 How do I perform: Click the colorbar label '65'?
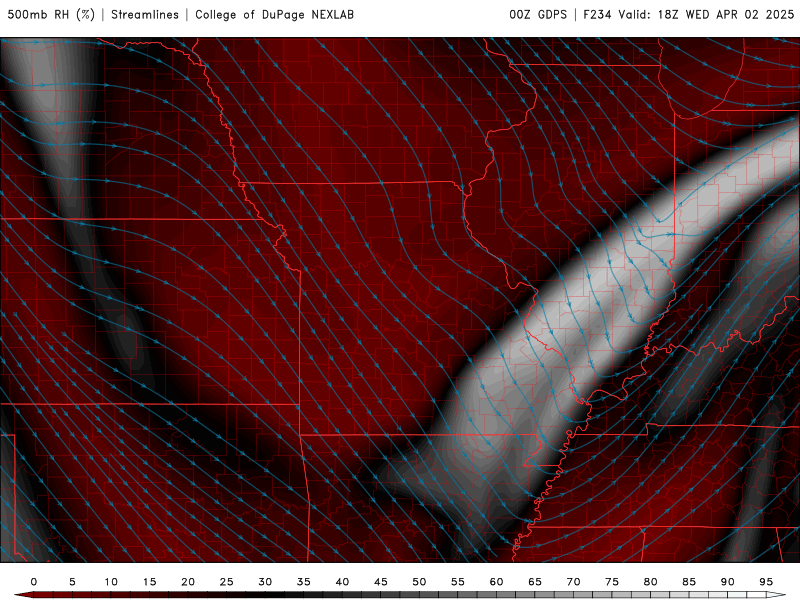[535, 582]
